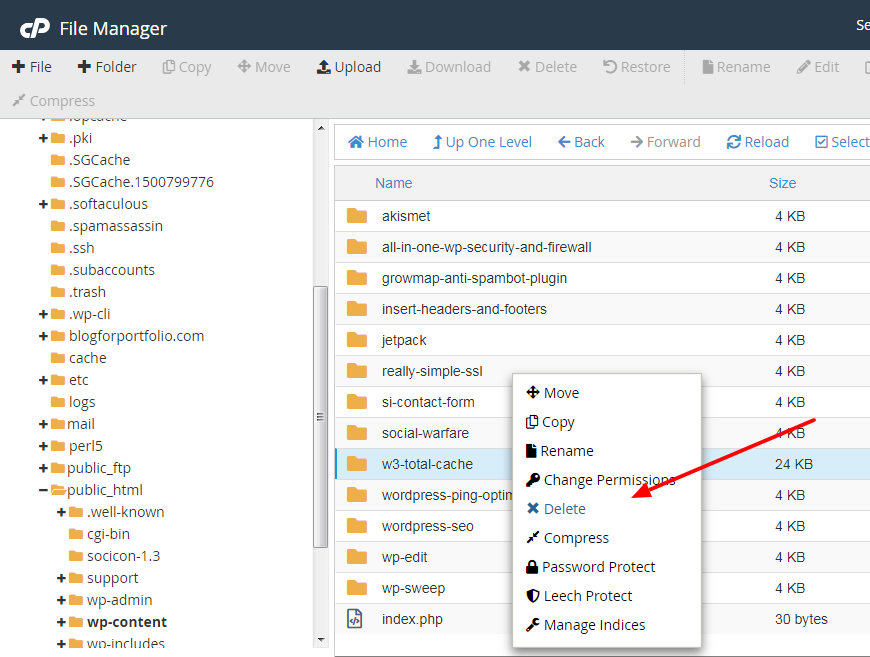Click the Copy toolbar button
This screenshot has height=657, width=870.
click(186, 67)
